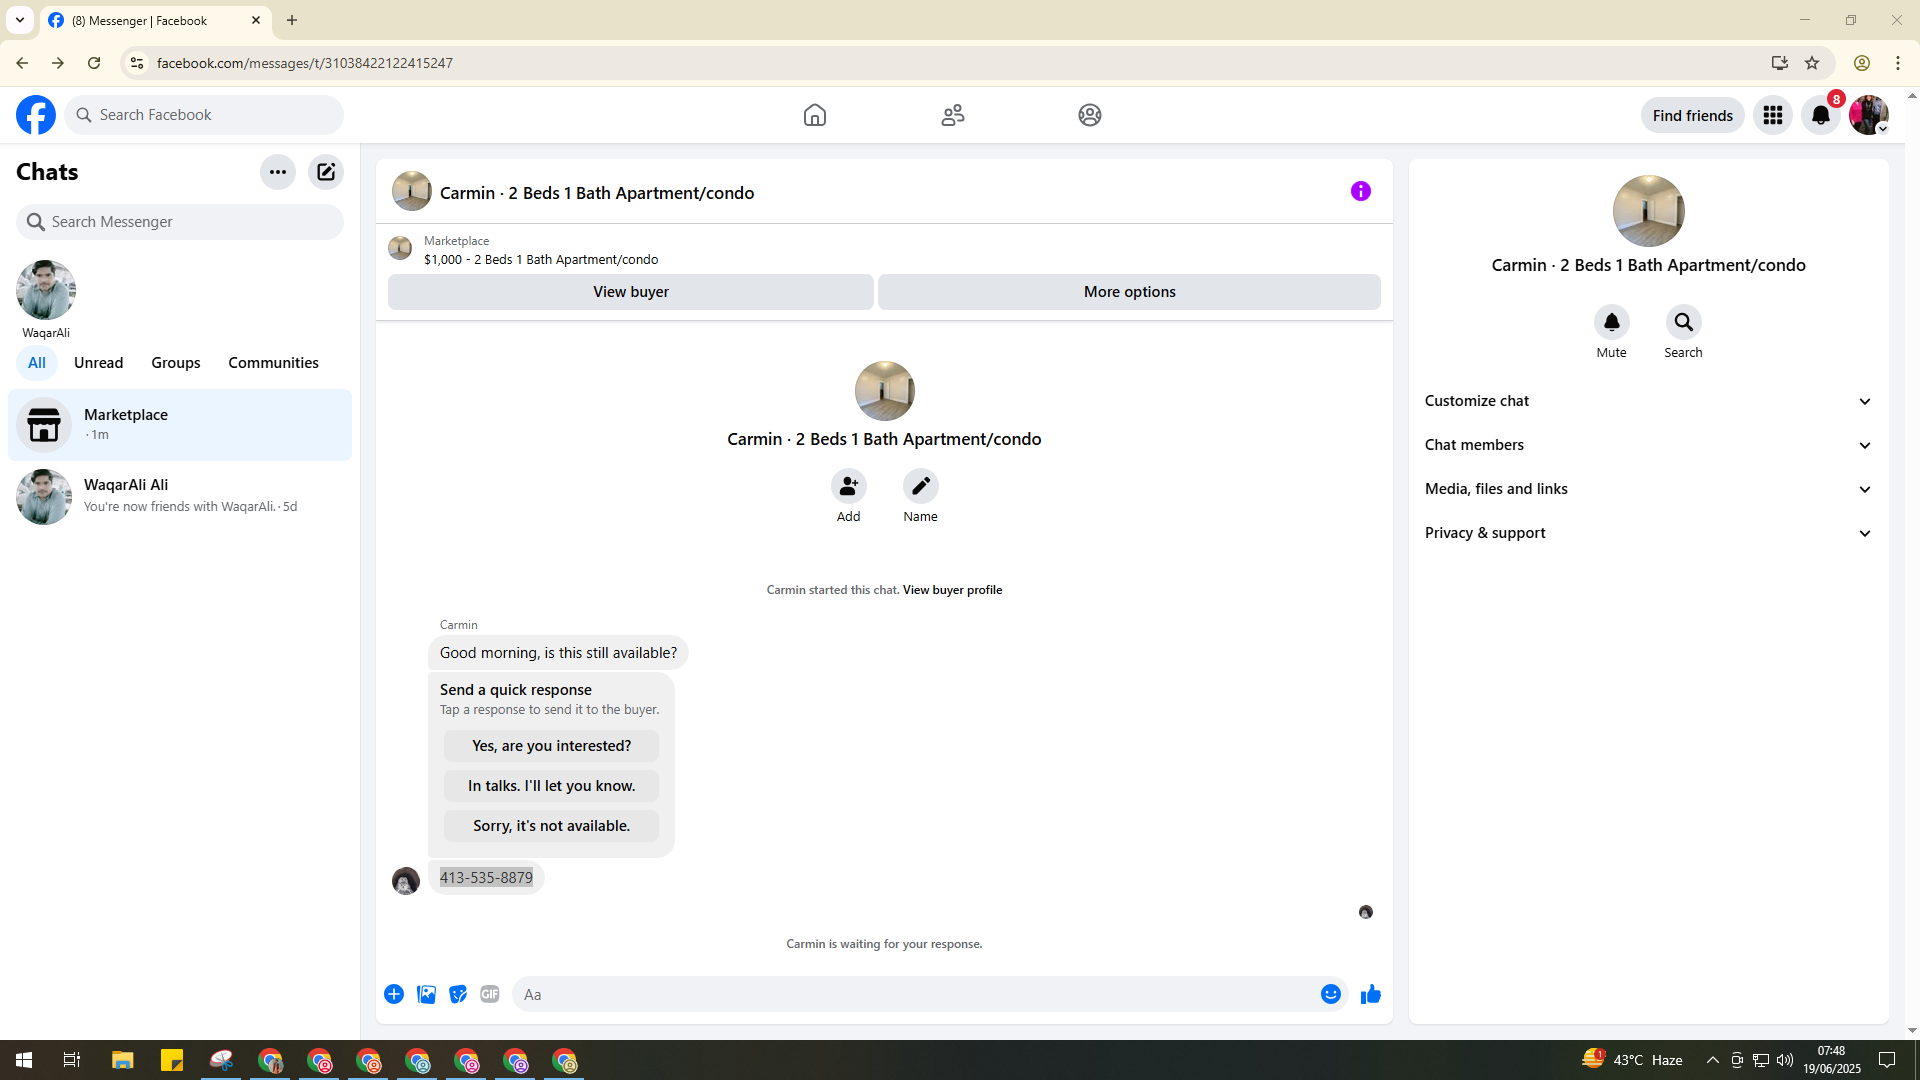Click Find friends button
This screenshot has height=1080, width=1920.
[1693, 115]
